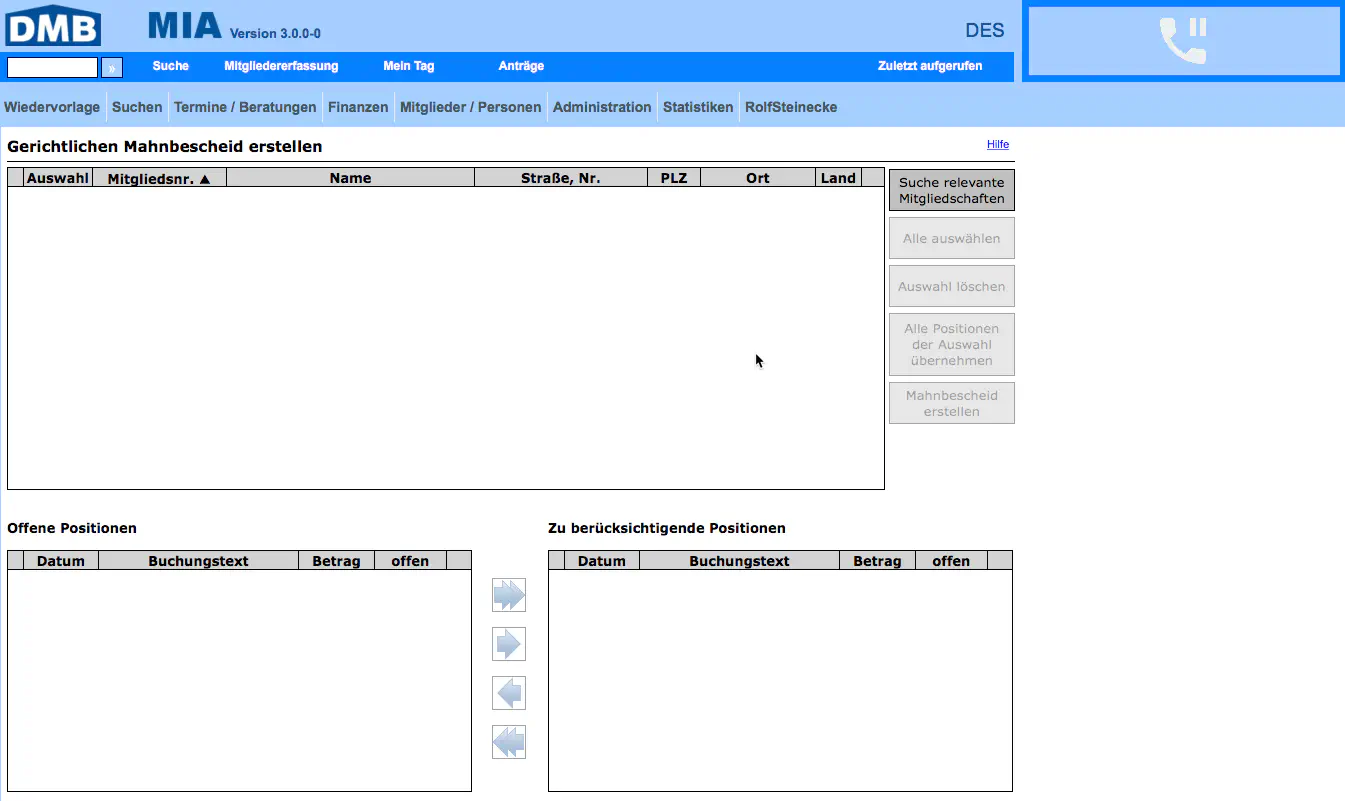This screenshot has width=1345, height=801.
Task: Open the Statistiken menu
Action: [698, 107]
